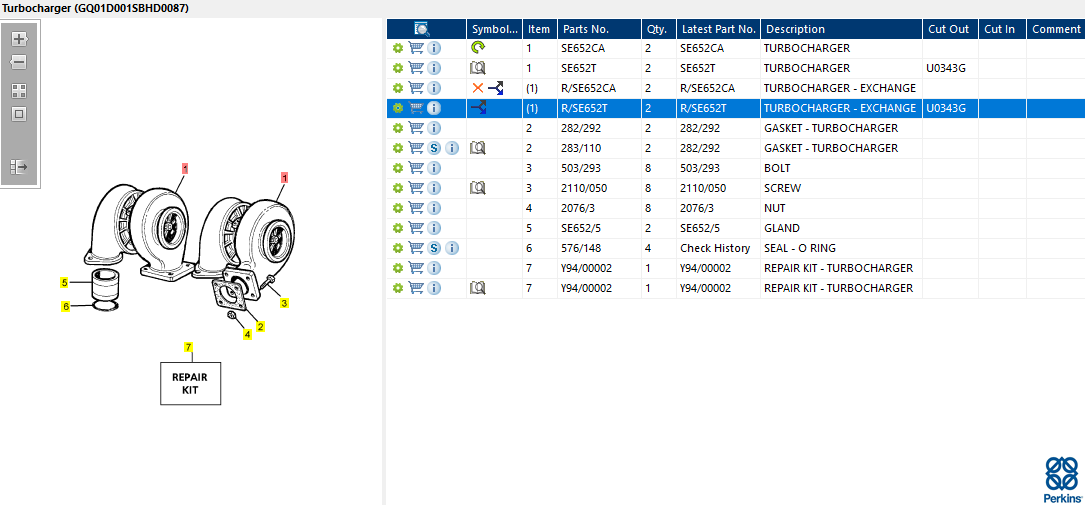Click the Cut Out column header
1085x505 pixels.
[x=948, y=29]
